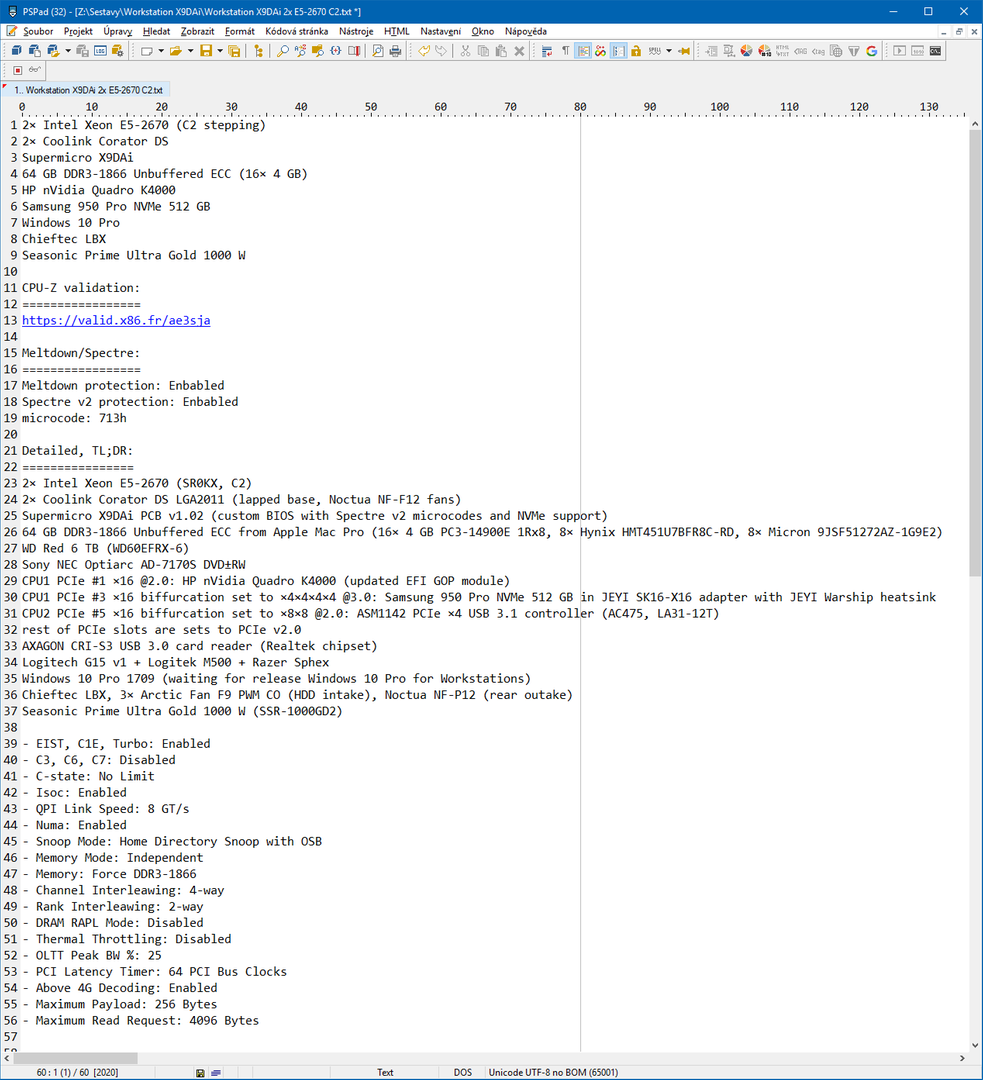Click the Delete X icon
Image resolution: width=983 pixels, height=1080 pixels.
(x=519, y=51)
